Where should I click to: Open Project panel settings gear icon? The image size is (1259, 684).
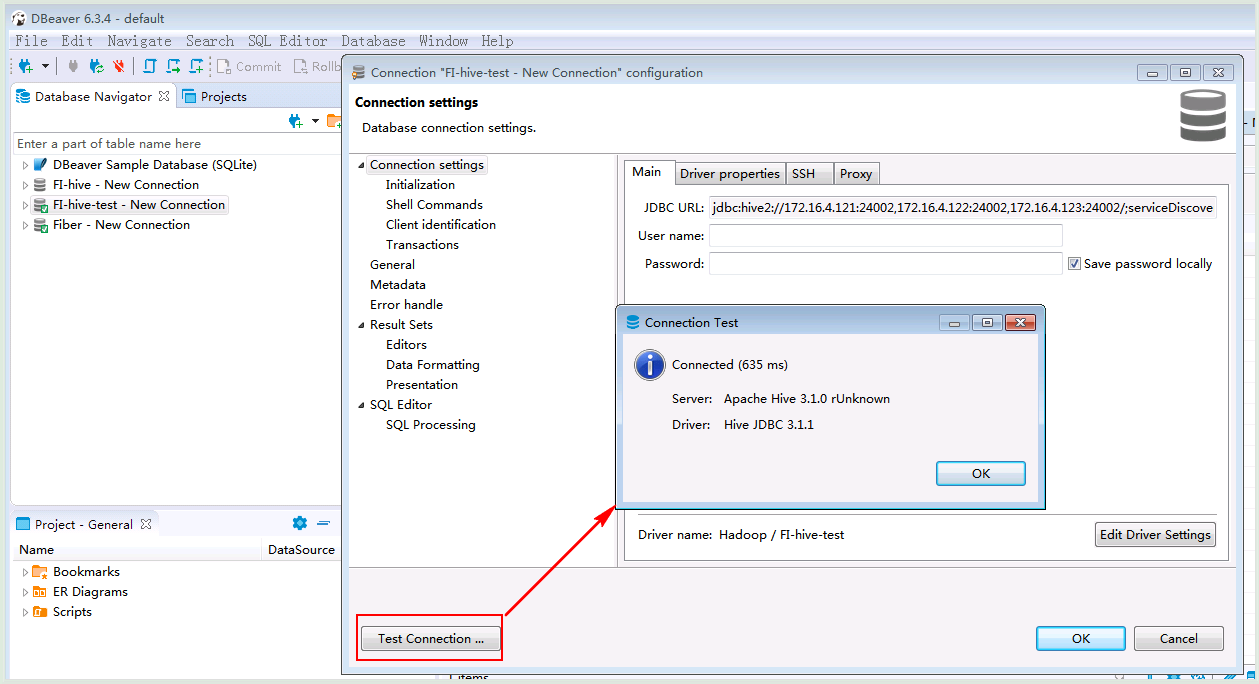pyautogui.click(x=299, y=523)
